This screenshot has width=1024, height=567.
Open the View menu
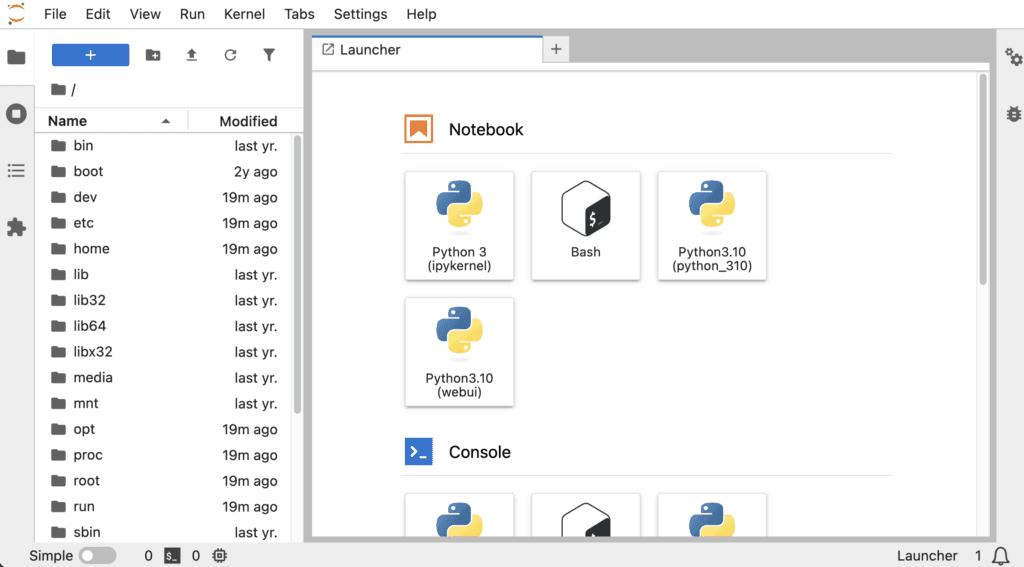pos(145,14)
